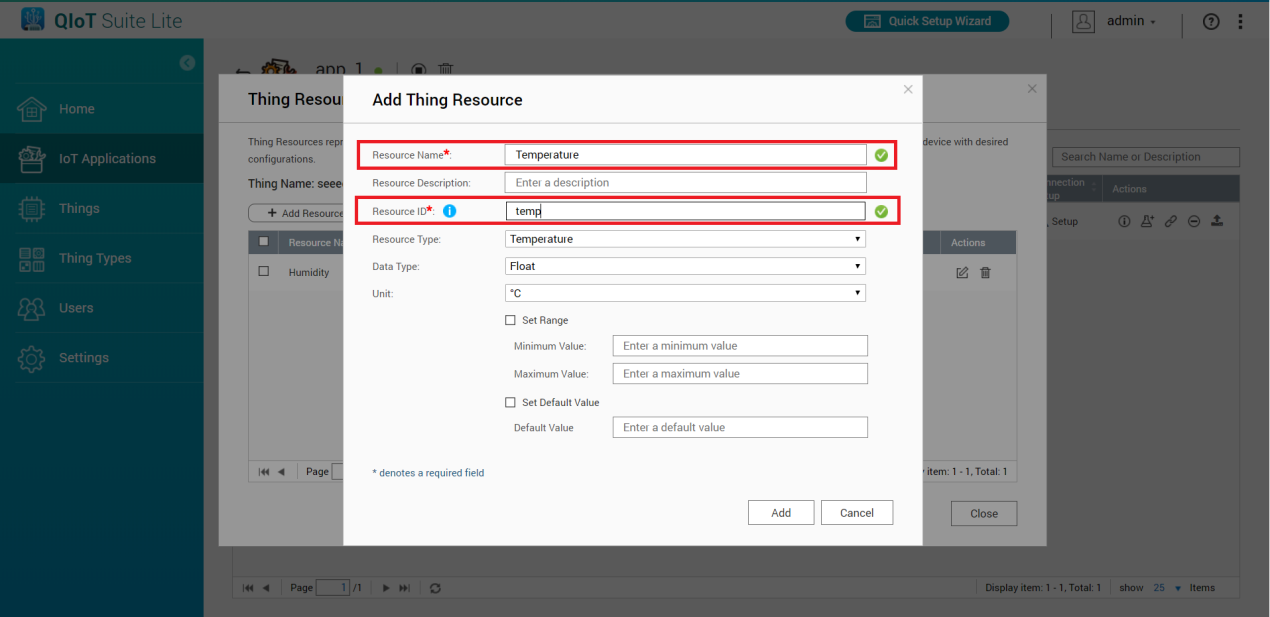The width and height of the screenshot is (1270, 617).
Task: Go to Things in the sidebar
Action: (79, 208)
